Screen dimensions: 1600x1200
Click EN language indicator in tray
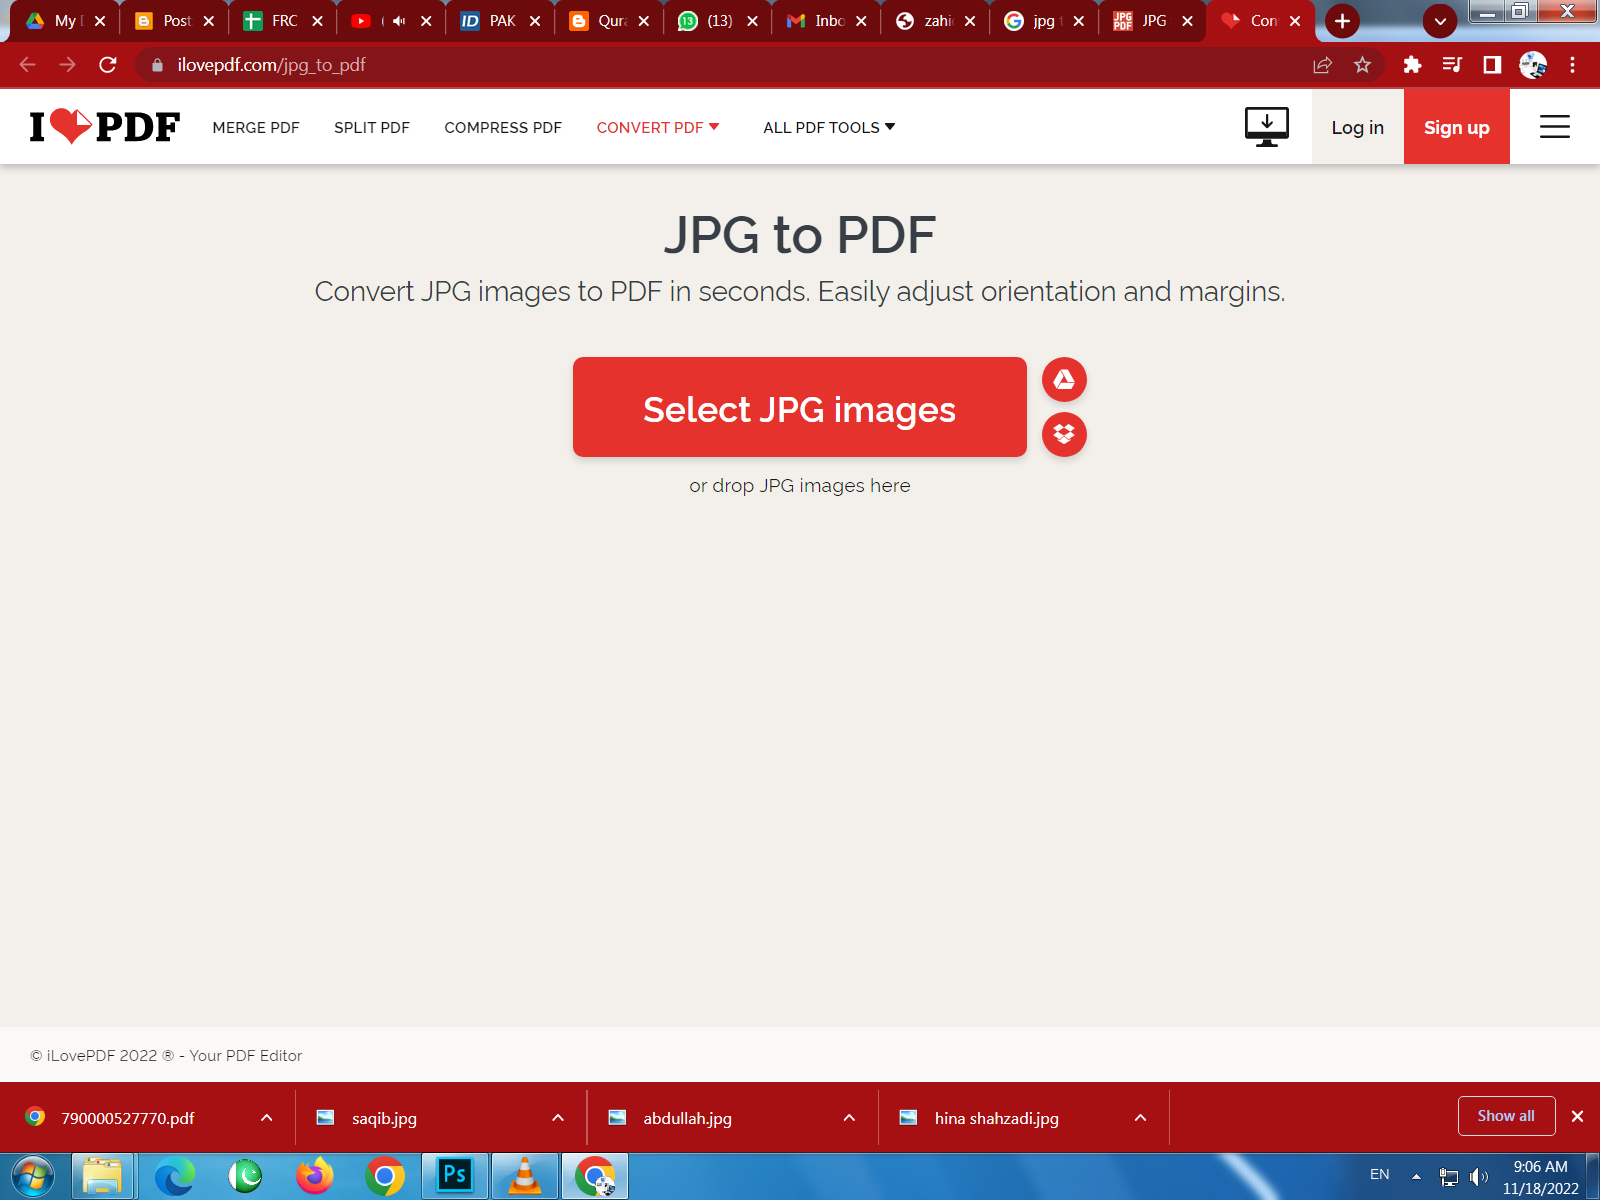point(1380,1175)
